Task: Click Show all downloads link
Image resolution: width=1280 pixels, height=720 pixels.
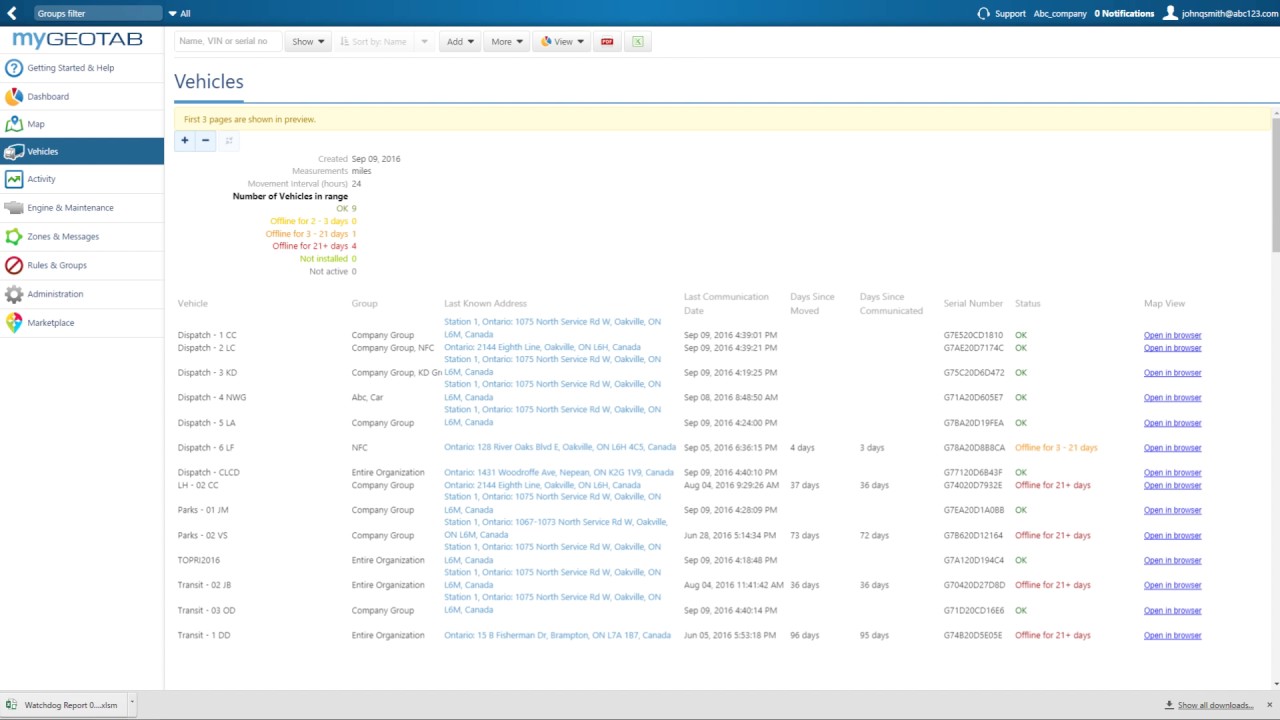Action: pyautogui.click(x=1216, y=705)
